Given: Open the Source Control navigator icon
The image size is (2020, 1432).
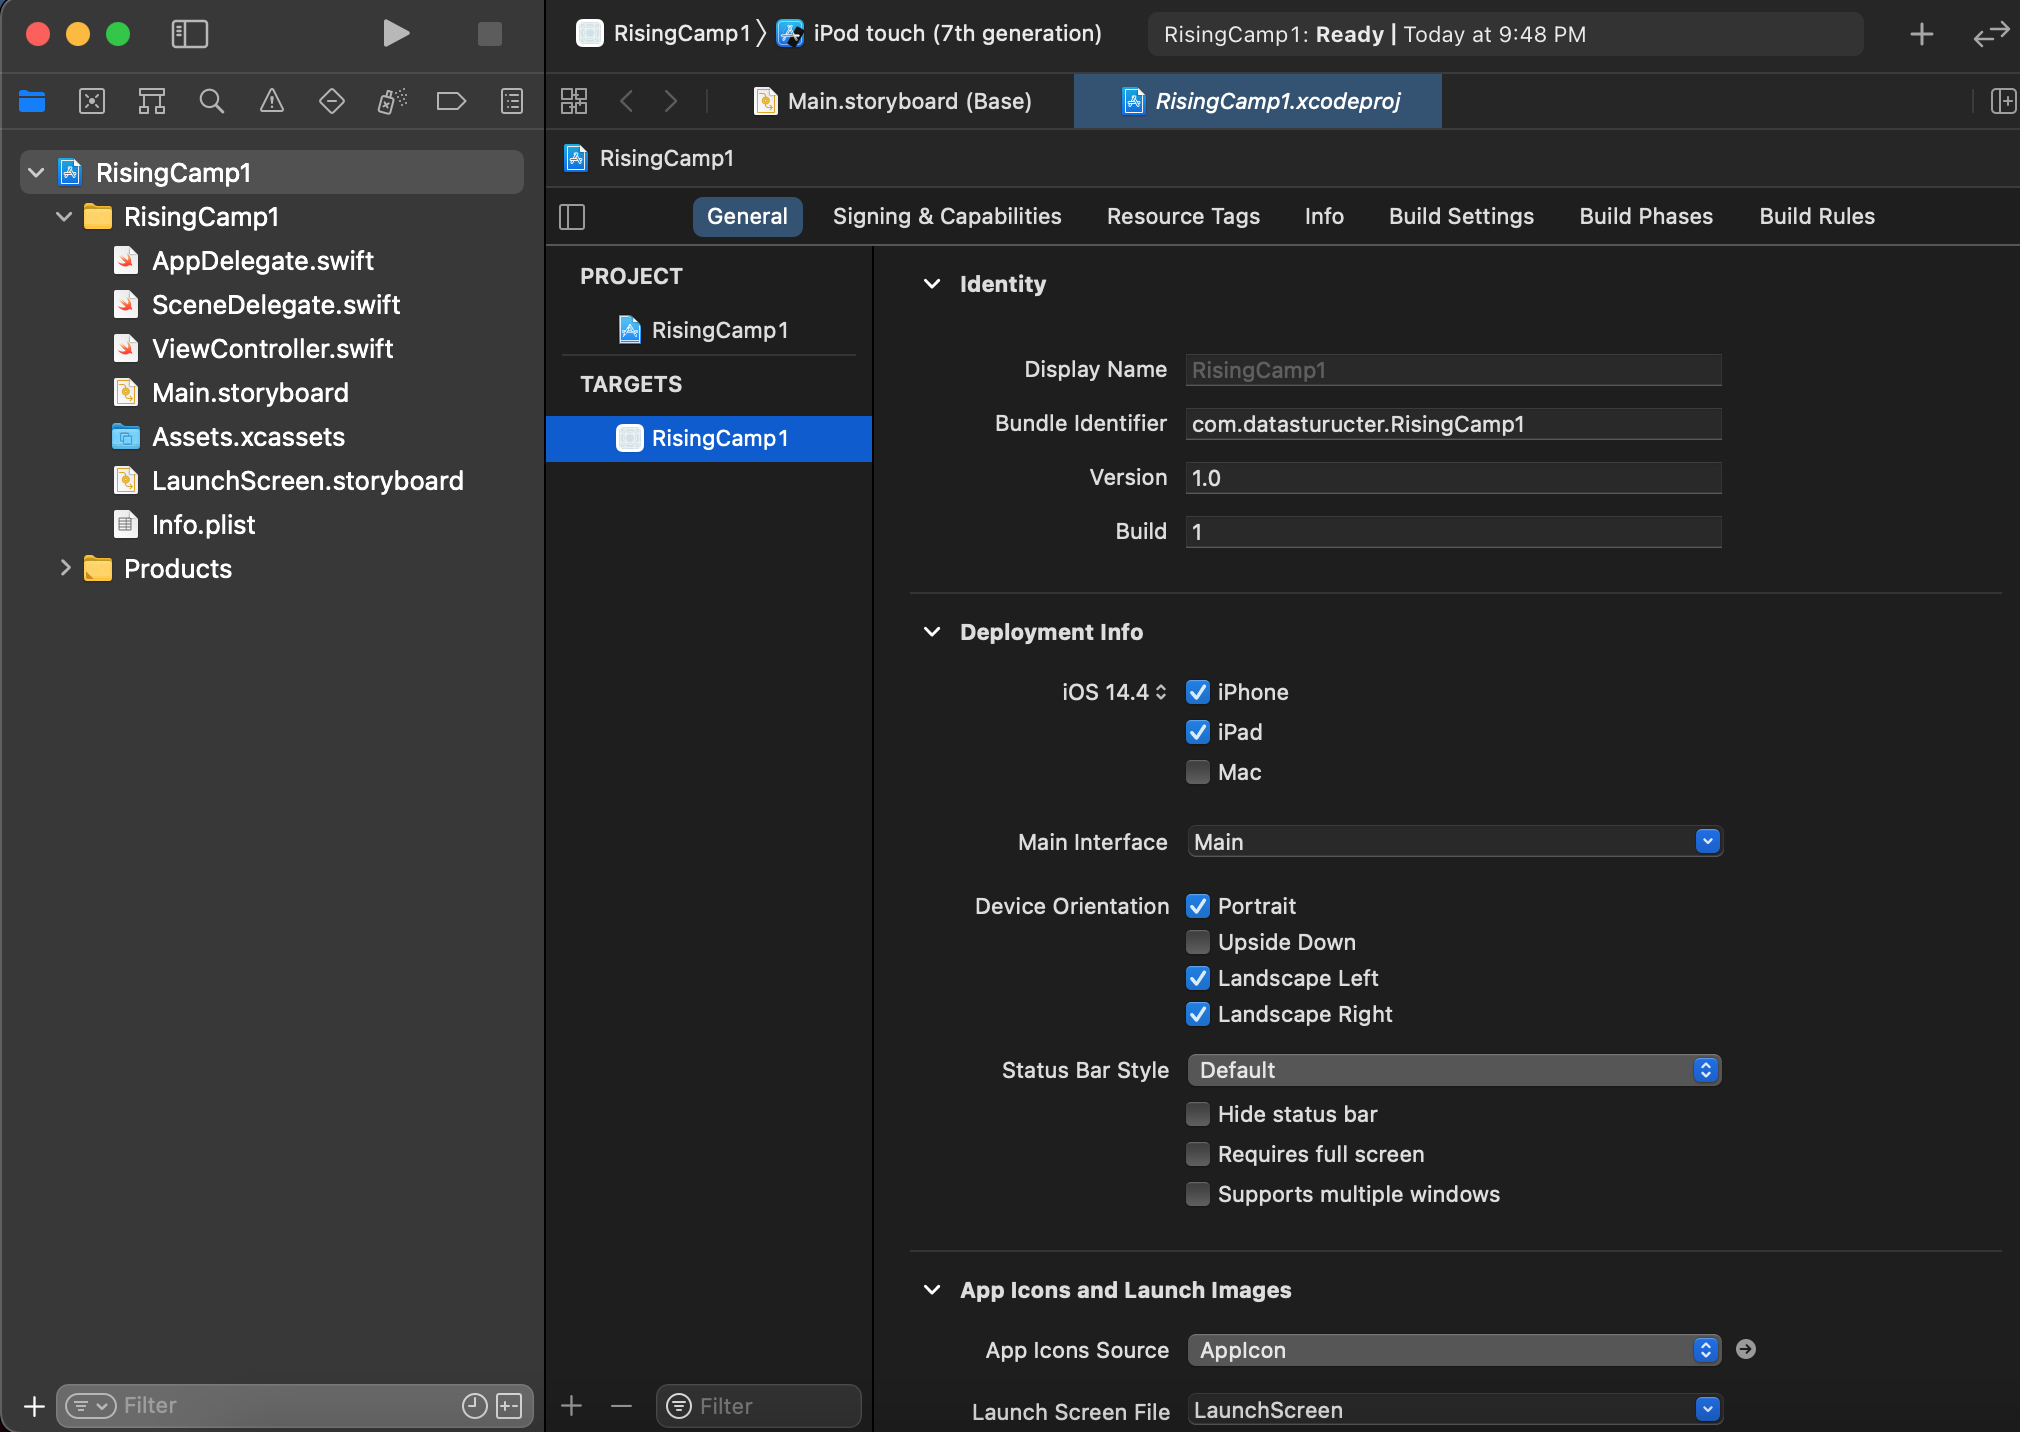Looking at the screenshot, I should coord(92,101).
